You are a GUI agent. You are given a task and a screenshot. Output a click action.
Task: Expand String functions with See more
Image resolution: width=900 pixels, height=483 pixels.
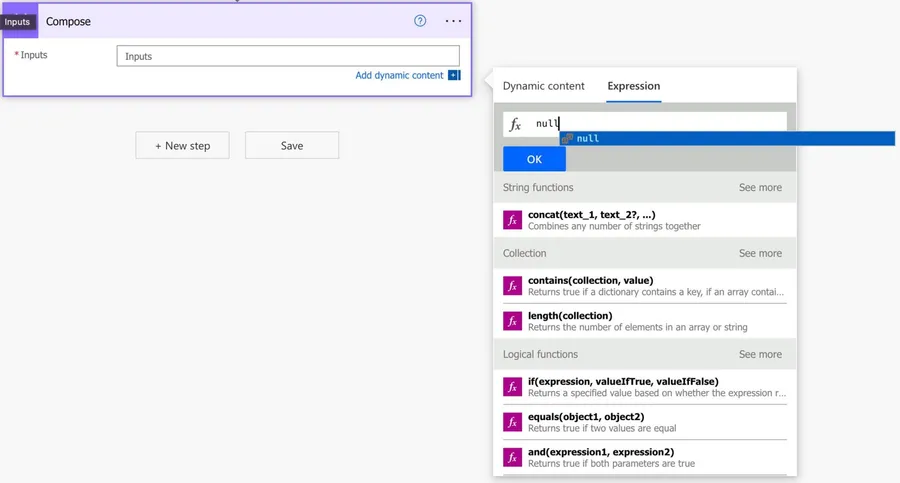tap(760, 188)
